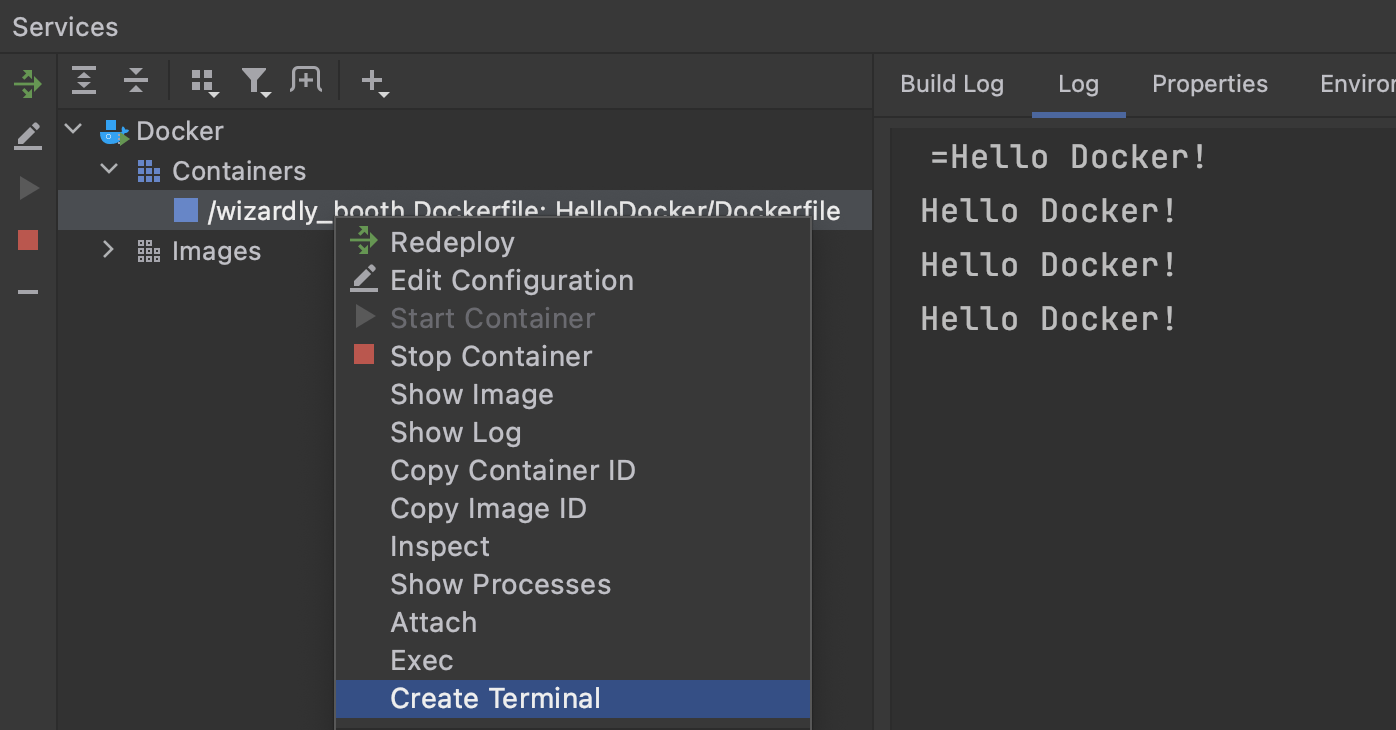Choose Create Terminal from context menu
Viewport: 1396px width, 730px height.
pos(495,698)
